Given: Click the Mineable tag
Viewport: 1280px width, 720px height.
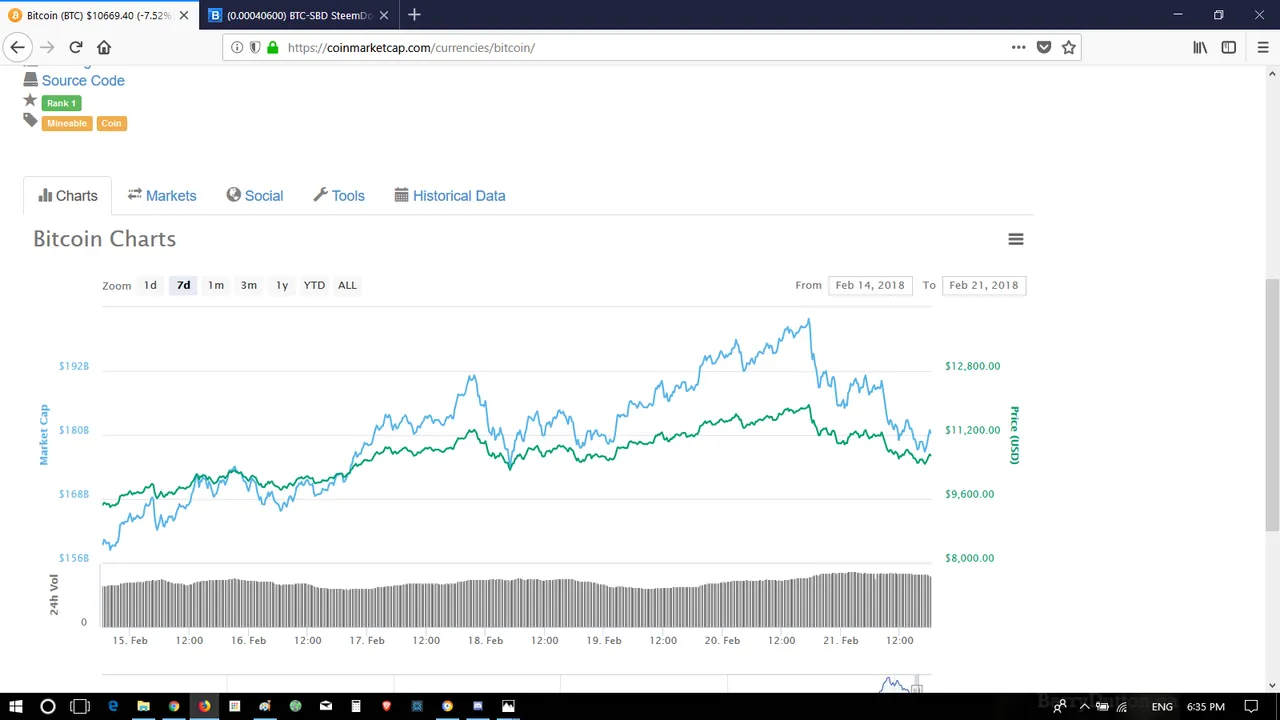Looking at the screenshot, I should click(x=67, y=123).
